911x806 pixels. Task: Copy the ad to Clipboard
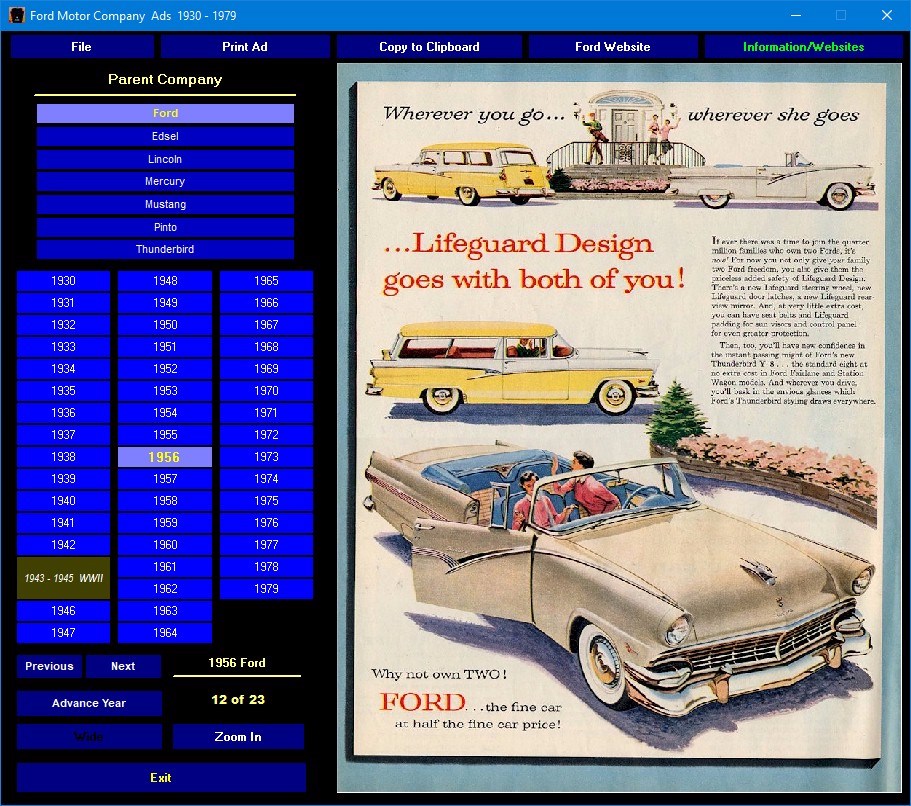coord(429,46)
